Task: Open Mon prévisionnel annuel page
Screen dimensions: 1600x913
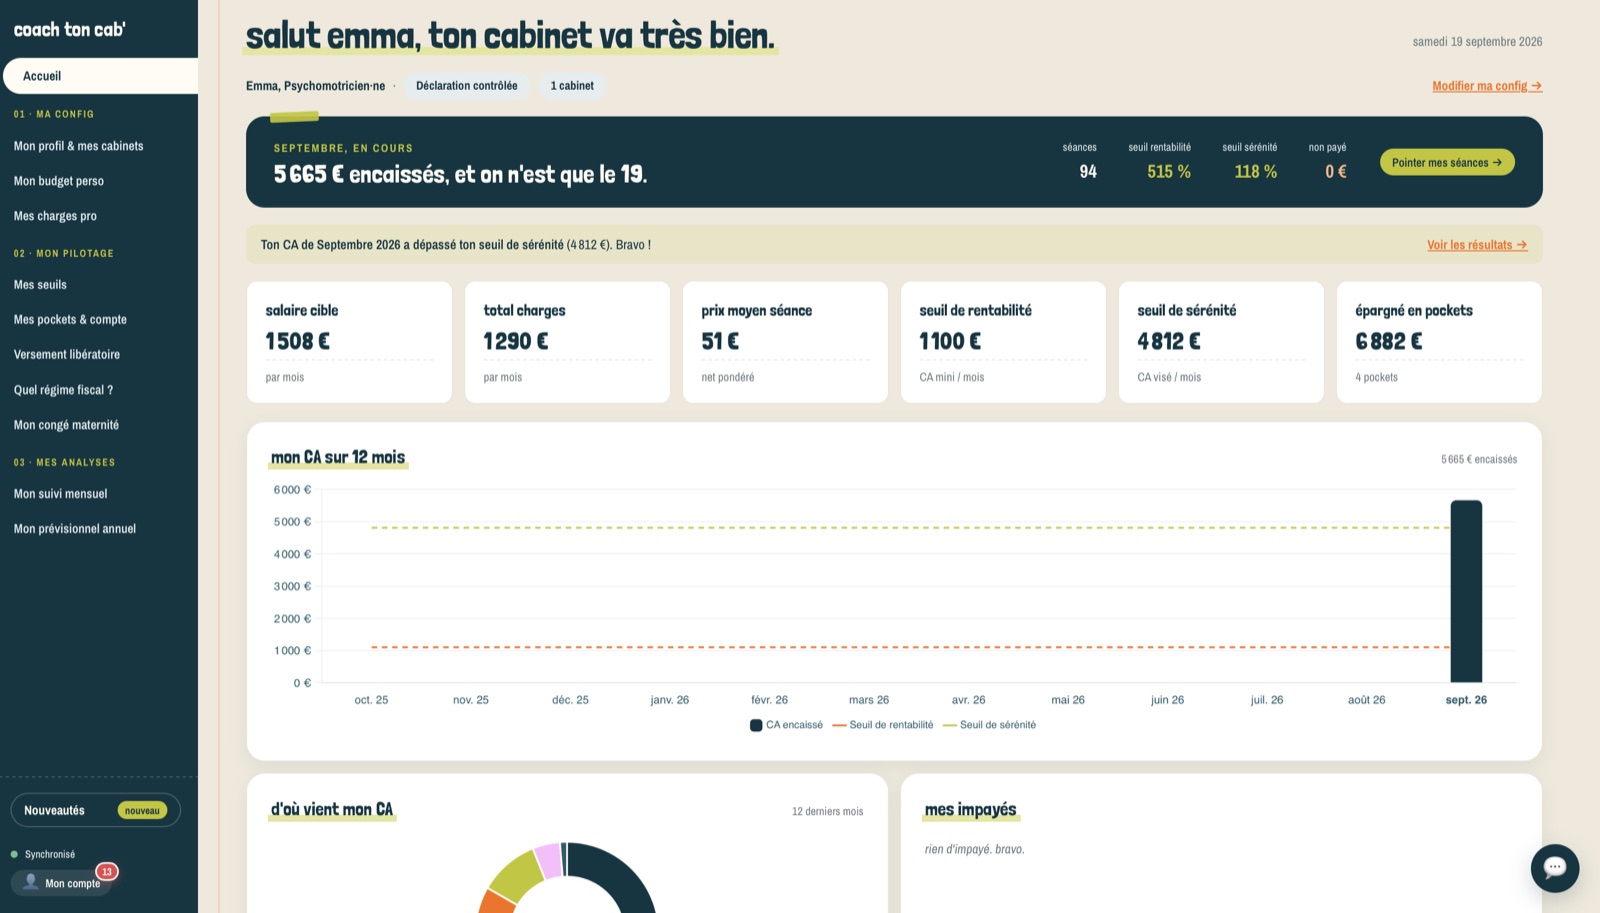Action: click(75, 529)
